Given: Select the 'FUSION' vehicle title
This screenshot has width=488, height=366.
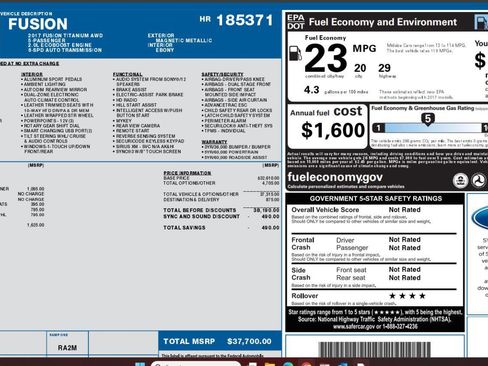Looking at the screenshot, I should [x=38, y=24].
